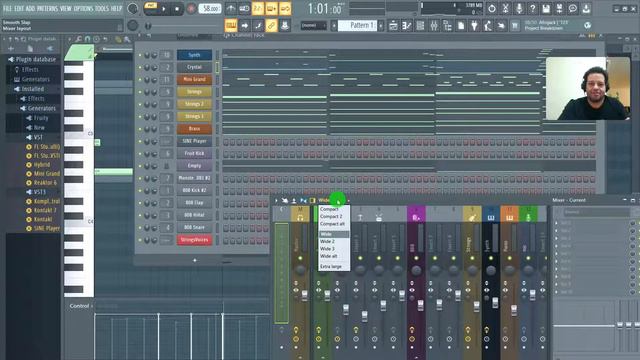Toggle the mute LED of Crystal channel
This screenshot has width=640, height=360.
tap(140, 67)
